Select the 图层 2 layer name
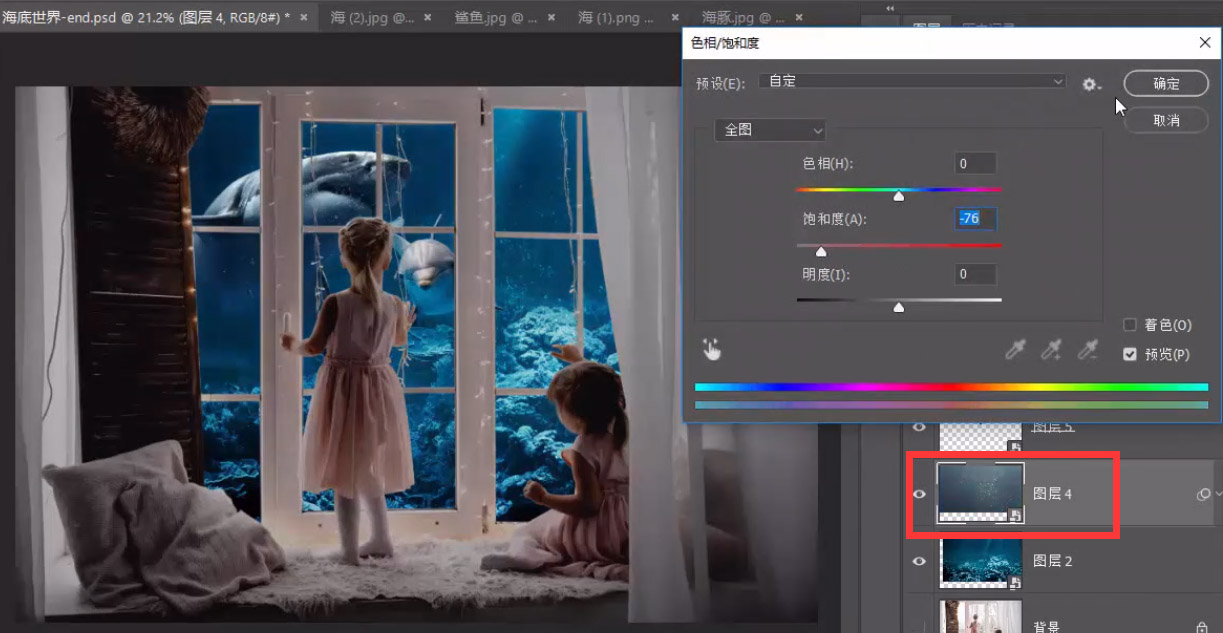This screenshot has width=1223, height=633. [x=1052, y=561]
